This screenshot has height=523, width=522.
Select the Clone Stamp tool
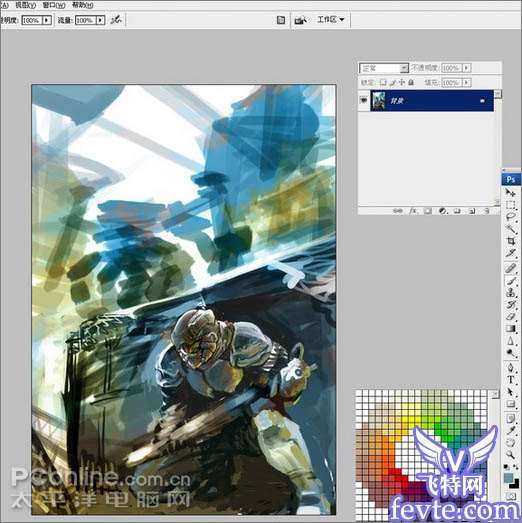click(510, 293)
